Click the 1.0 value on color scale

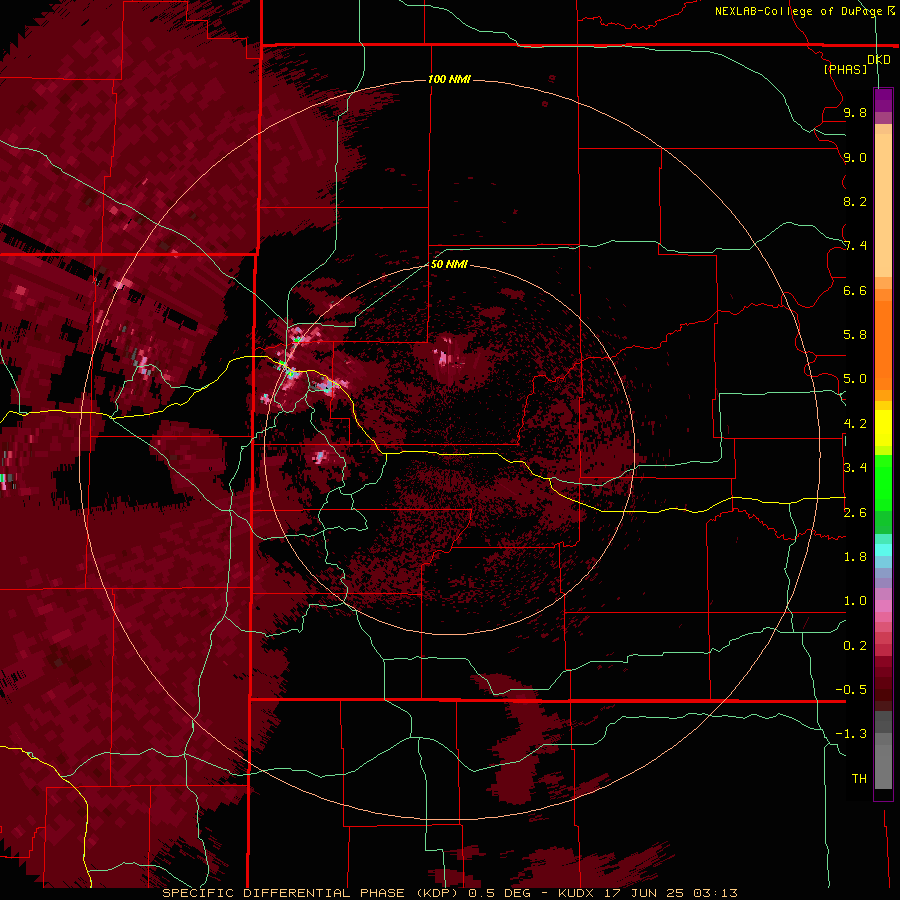click(x=855, y=601)
